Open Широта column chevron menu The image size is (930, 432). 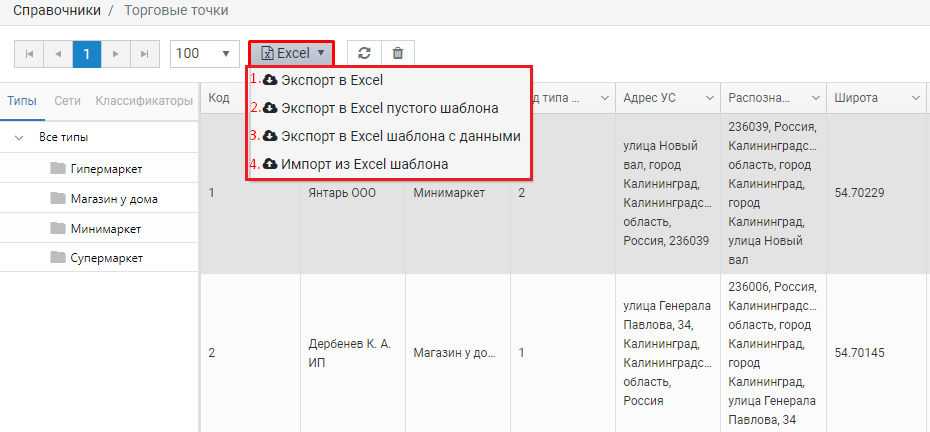(x=916, y=99)
